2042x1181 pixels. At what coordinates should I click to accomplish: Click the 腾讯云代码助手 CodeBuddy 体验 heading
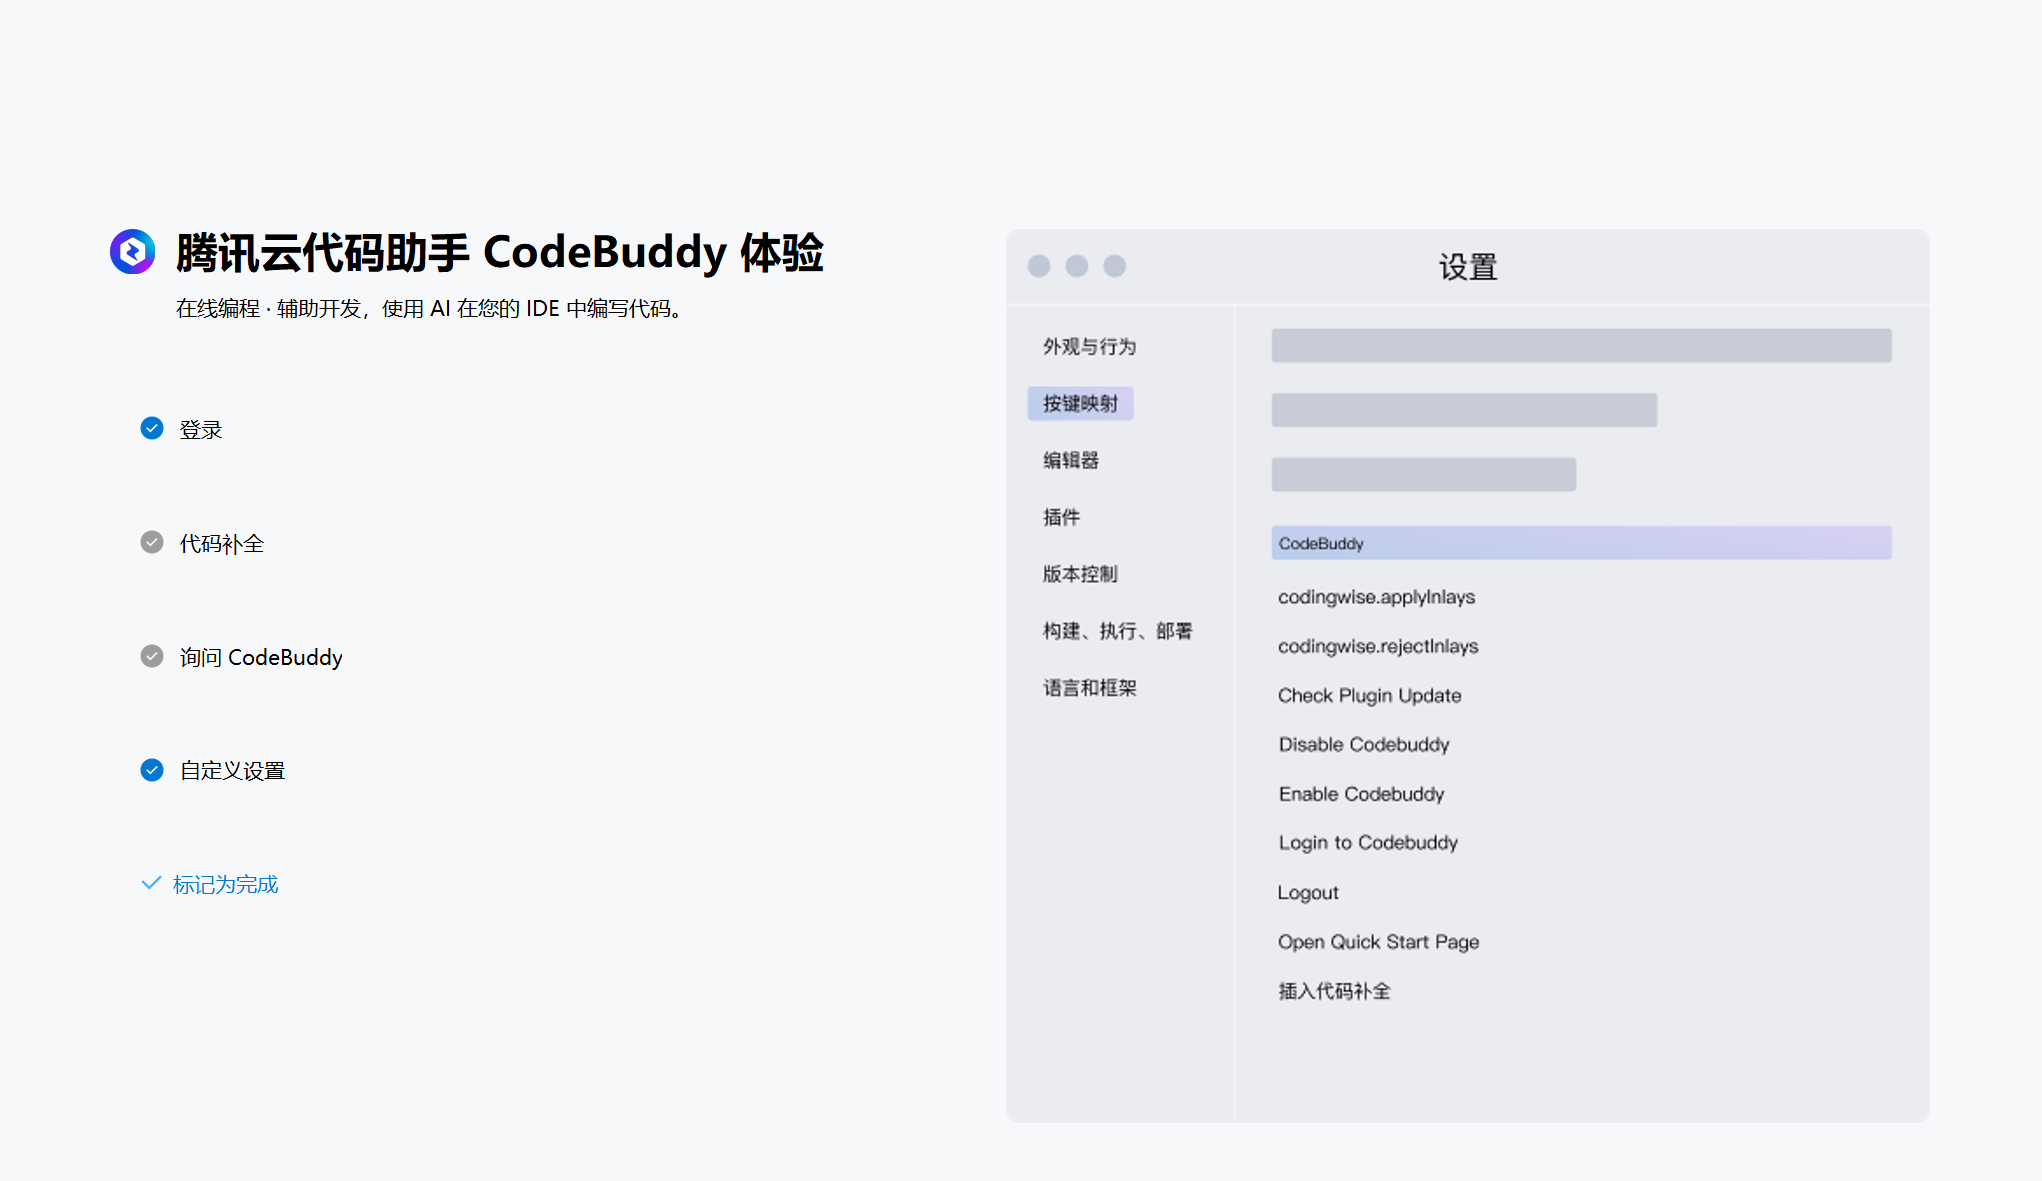pyautogui.click(x=500, y=252)
